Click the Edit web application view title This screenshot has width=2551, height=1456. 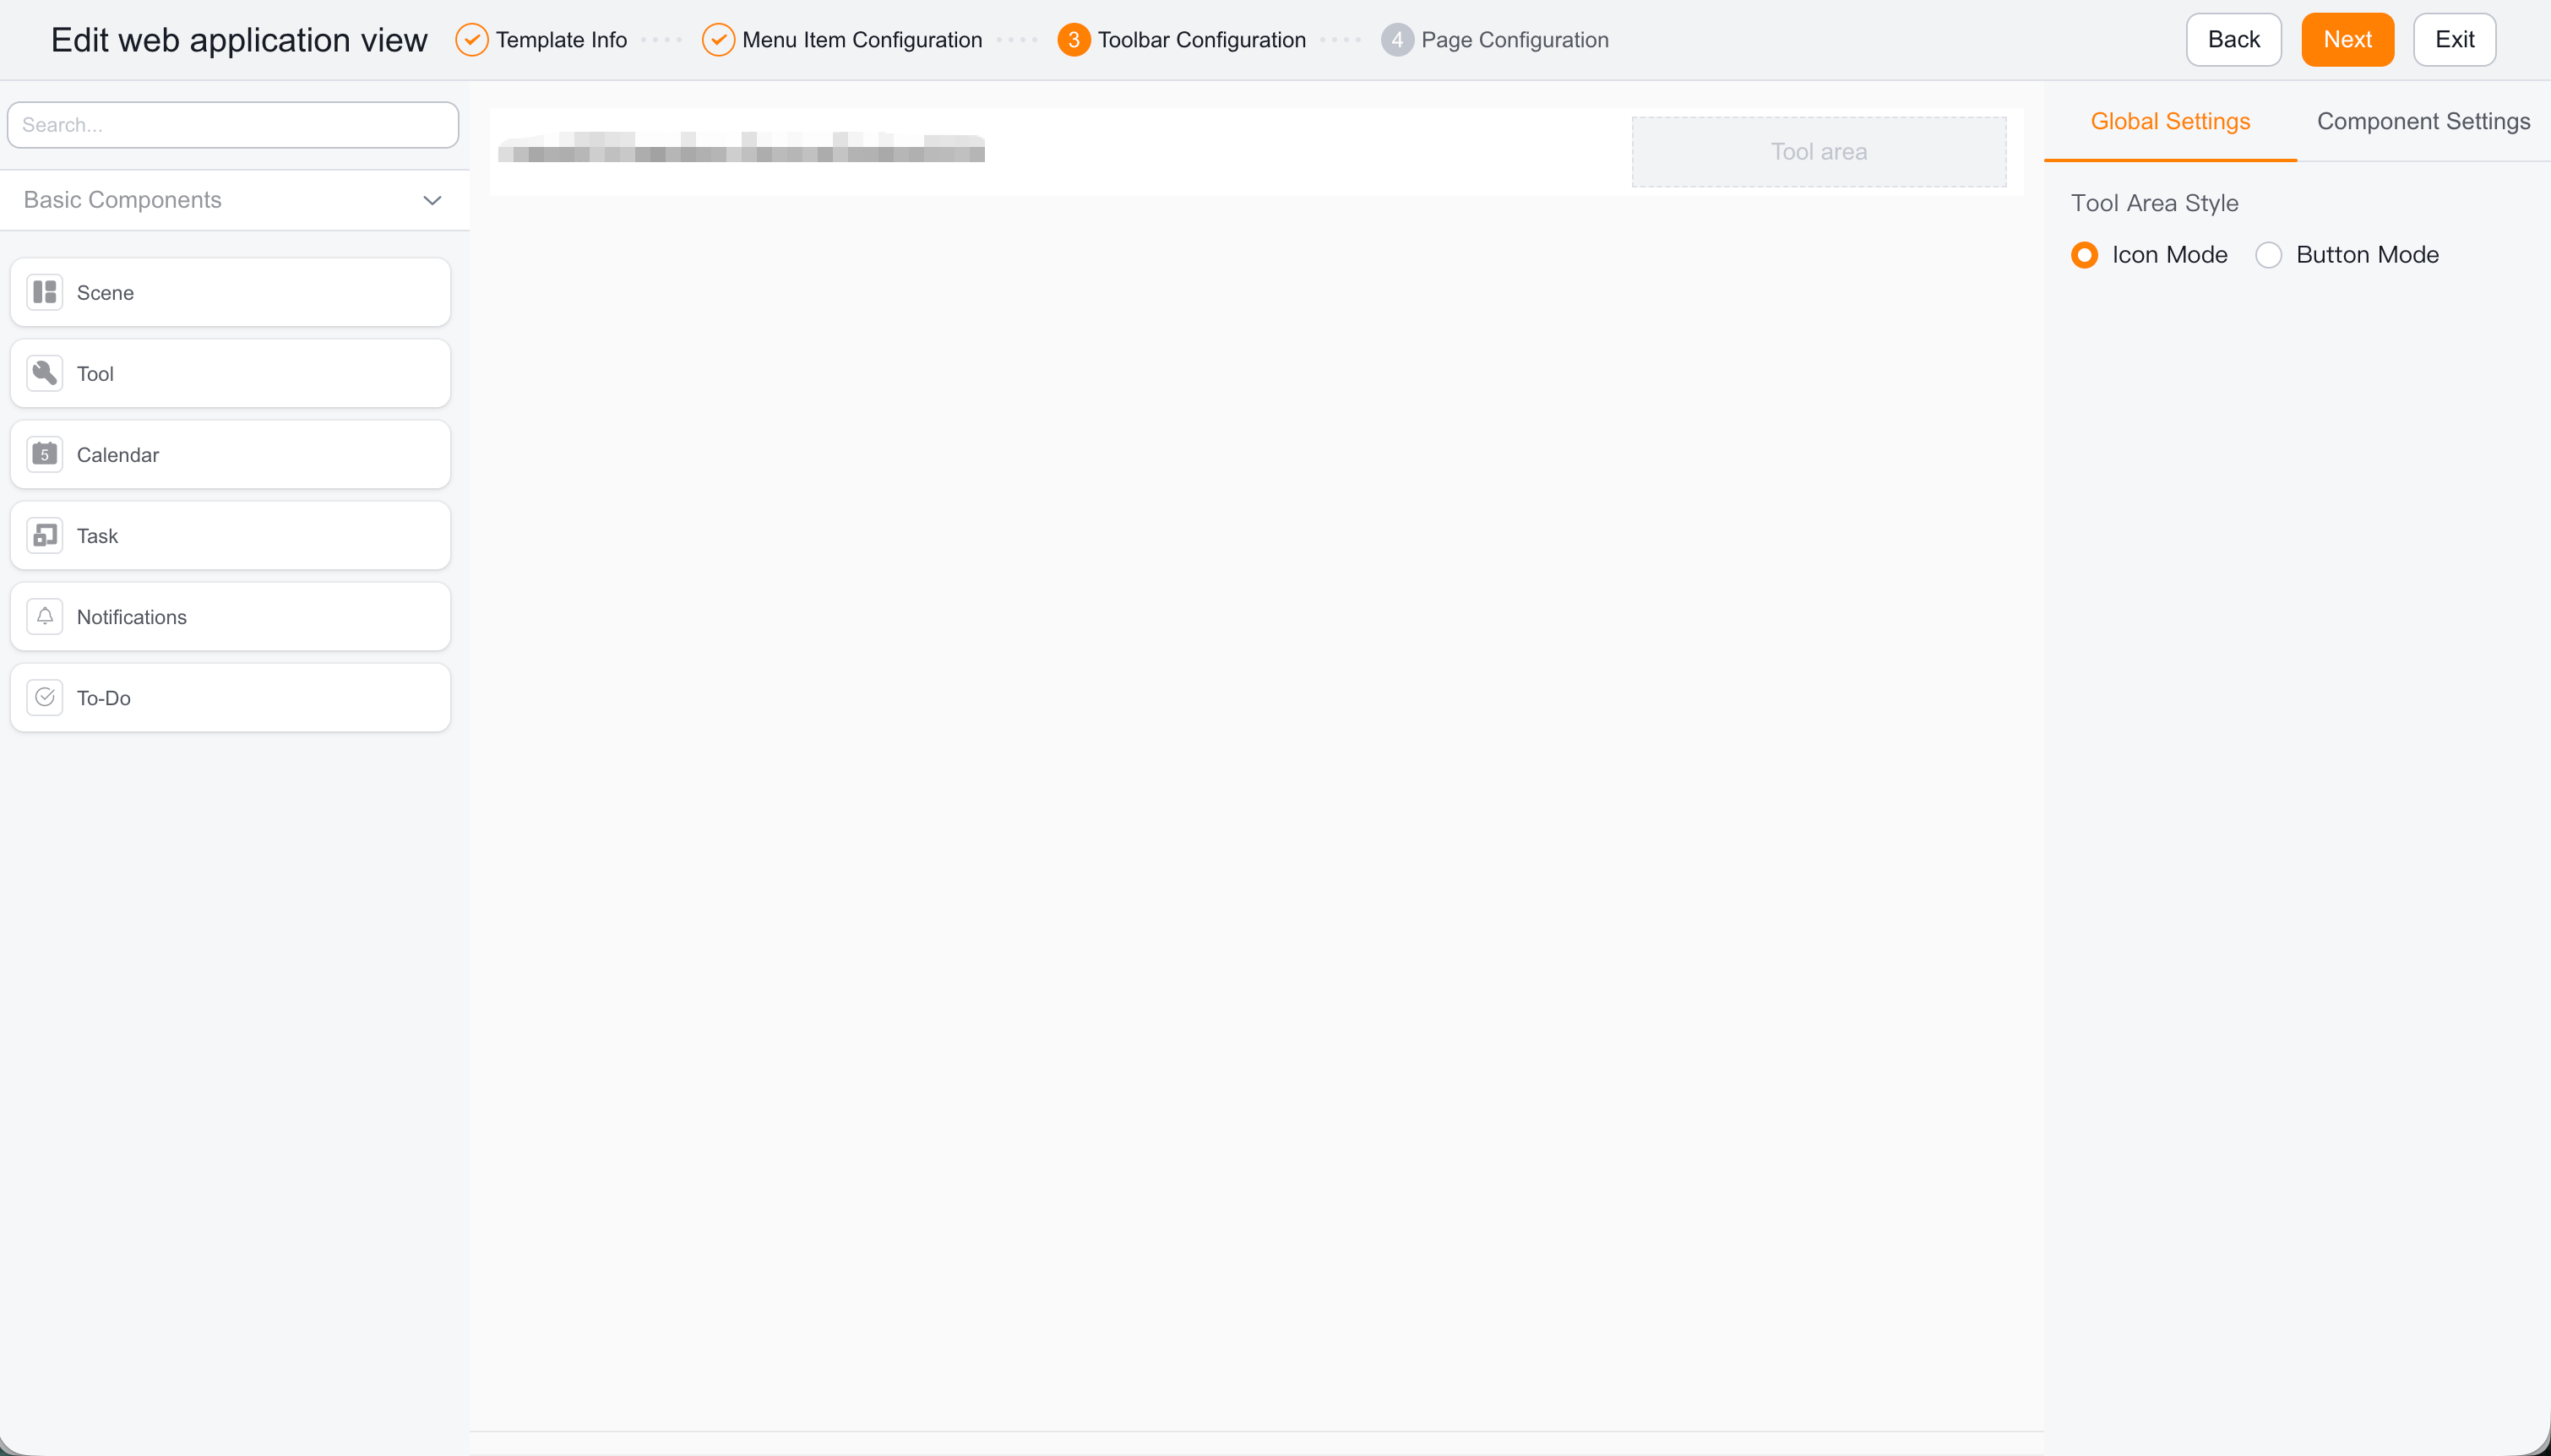pyautogui.click(x=239, y=40)
